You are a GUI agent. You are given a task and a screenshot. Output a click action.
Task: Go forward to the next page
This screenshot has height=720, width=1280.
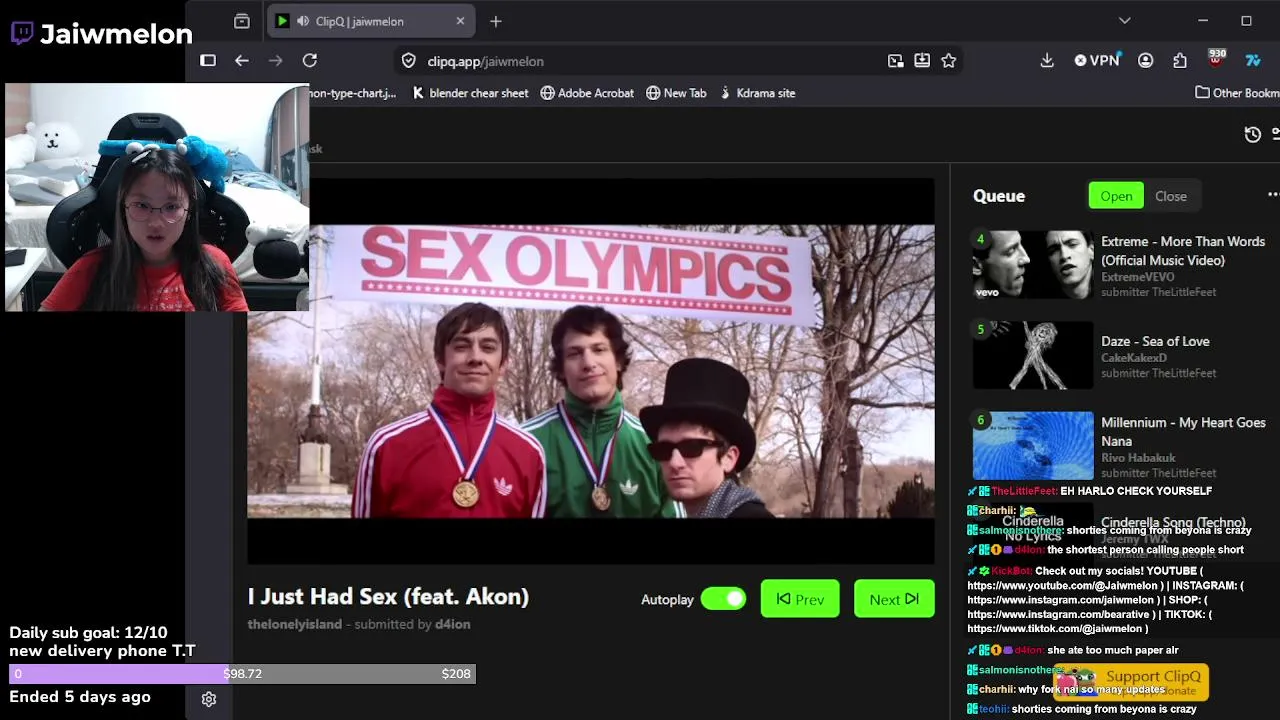point(276,61)
